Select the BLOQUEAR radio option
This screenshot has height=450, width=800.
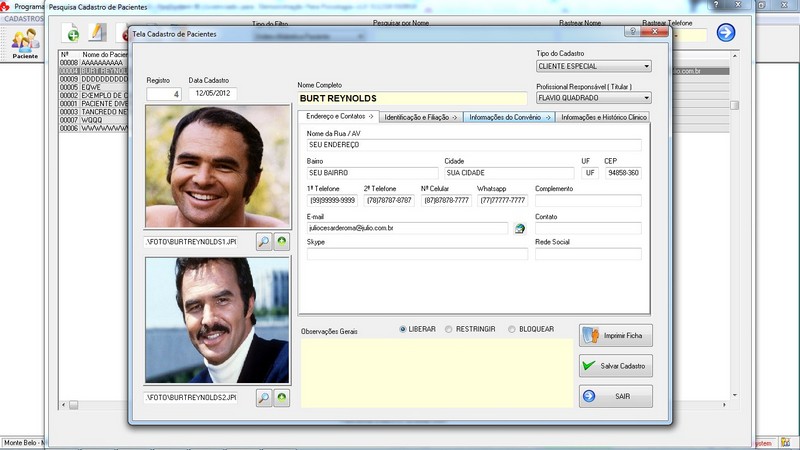tap(512, 329)
